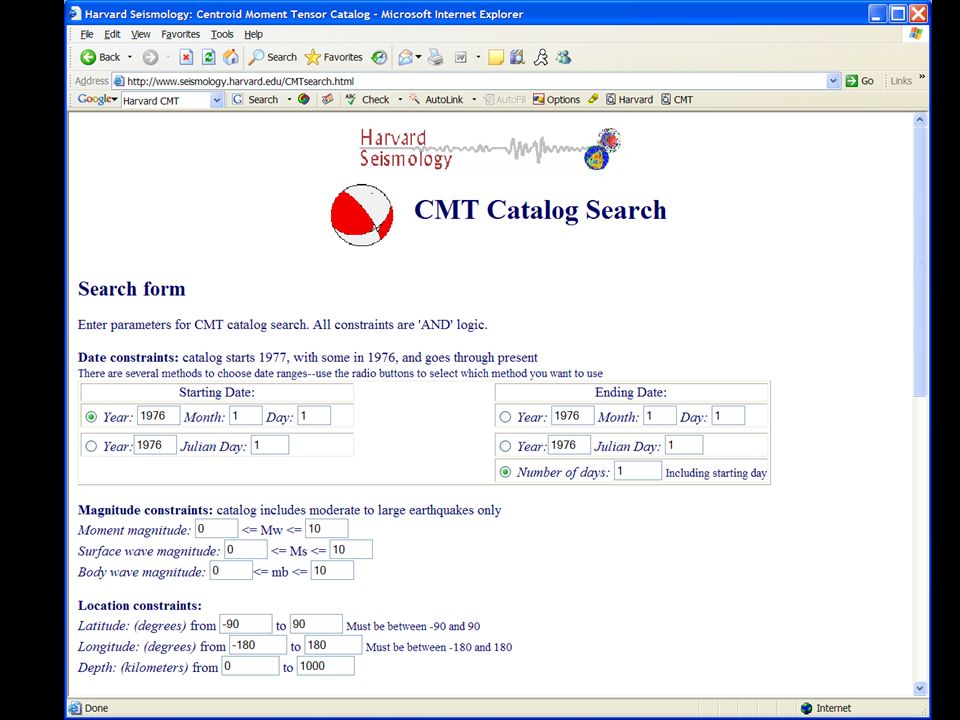Viewport: 960px width, 720px height.
Task: Open Google toolbar Options
Action: click(x=557, y=99)
